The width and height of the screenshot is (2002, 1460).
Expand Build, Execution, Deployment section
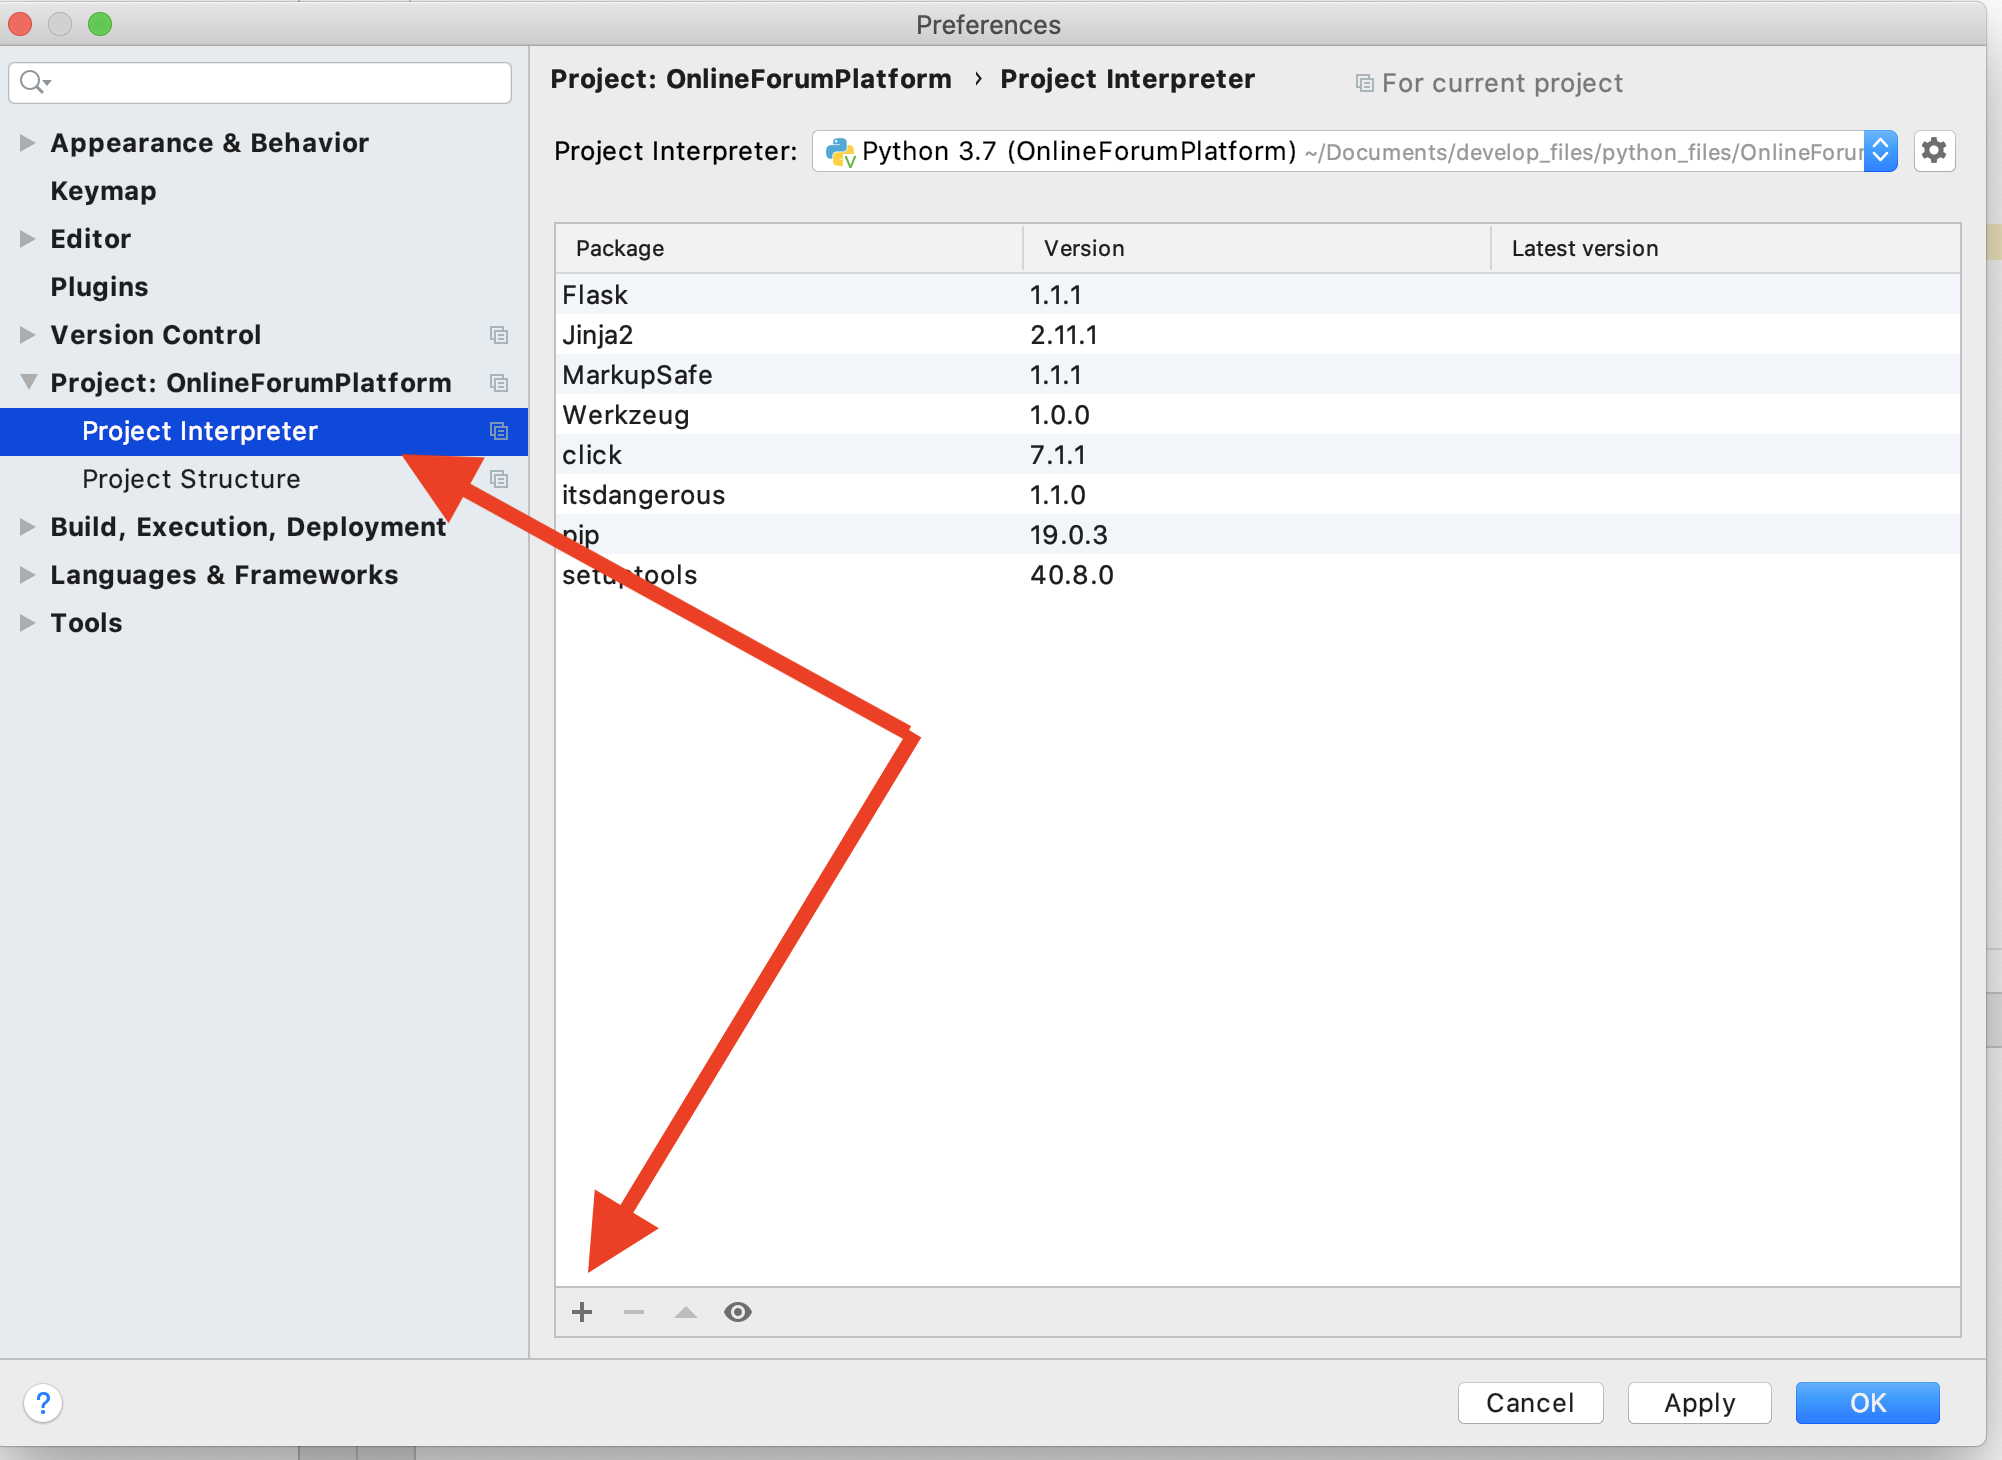[x=27, y=527]
